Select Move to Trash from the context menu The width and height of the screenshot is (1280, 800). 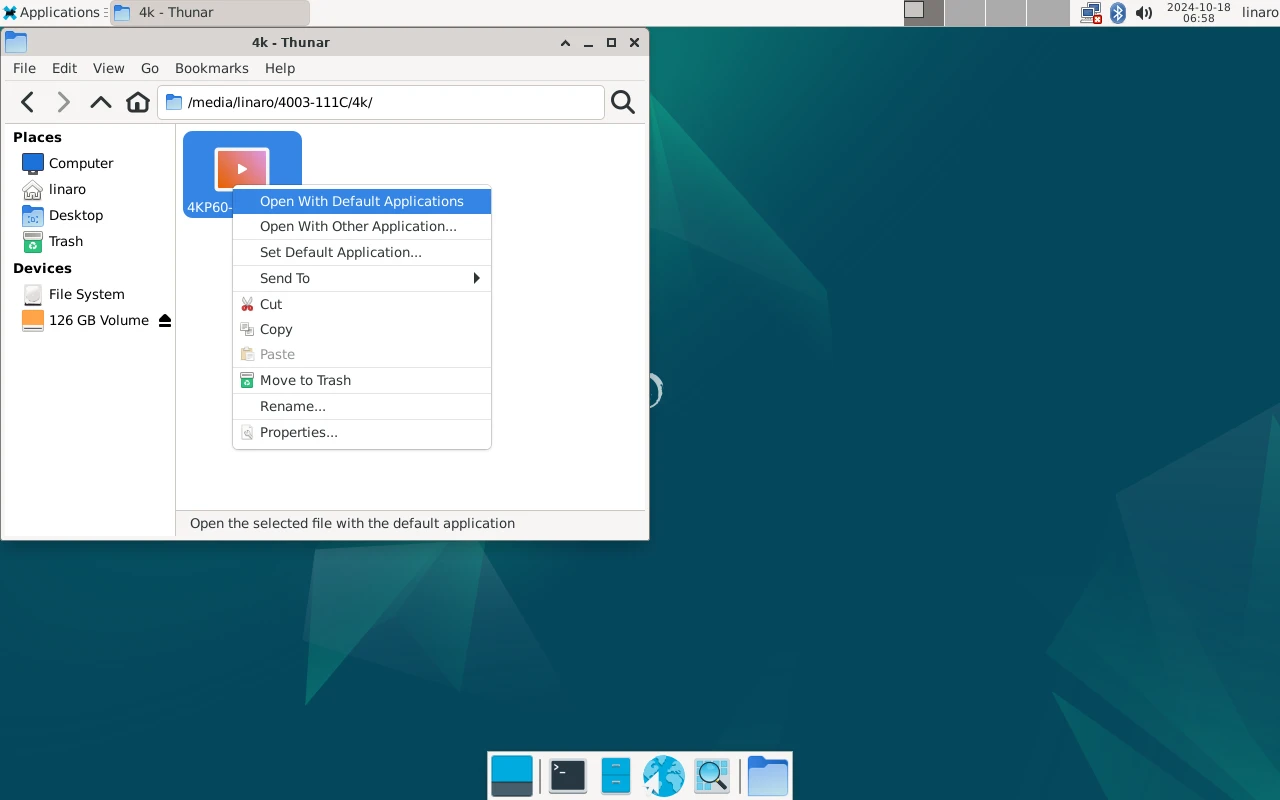(x=362, y=380)
